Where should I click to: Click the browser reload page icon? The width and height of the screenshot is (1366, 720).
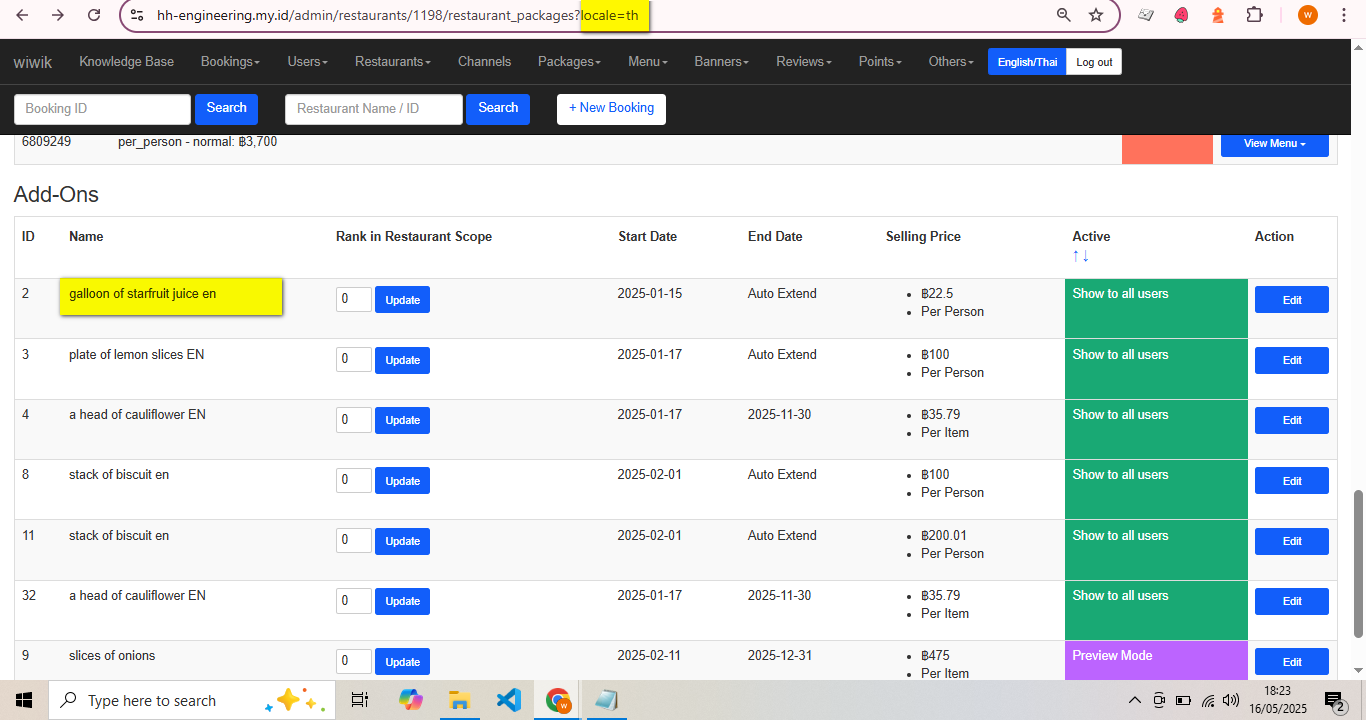tap(94, 15)
